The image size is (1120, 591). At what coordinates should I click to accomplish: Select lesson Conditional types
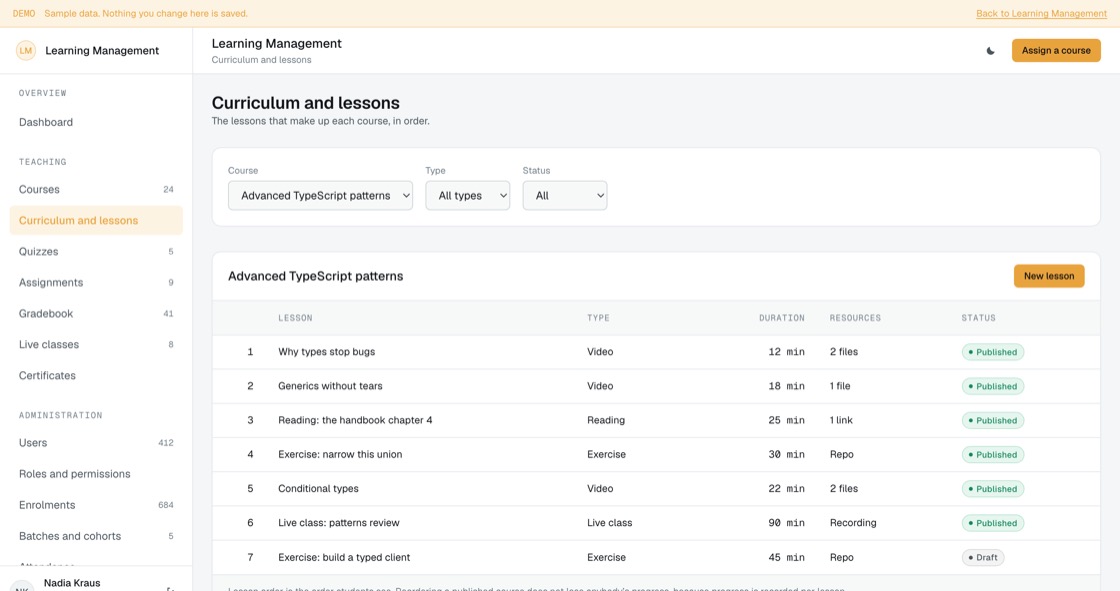point(318,489)
